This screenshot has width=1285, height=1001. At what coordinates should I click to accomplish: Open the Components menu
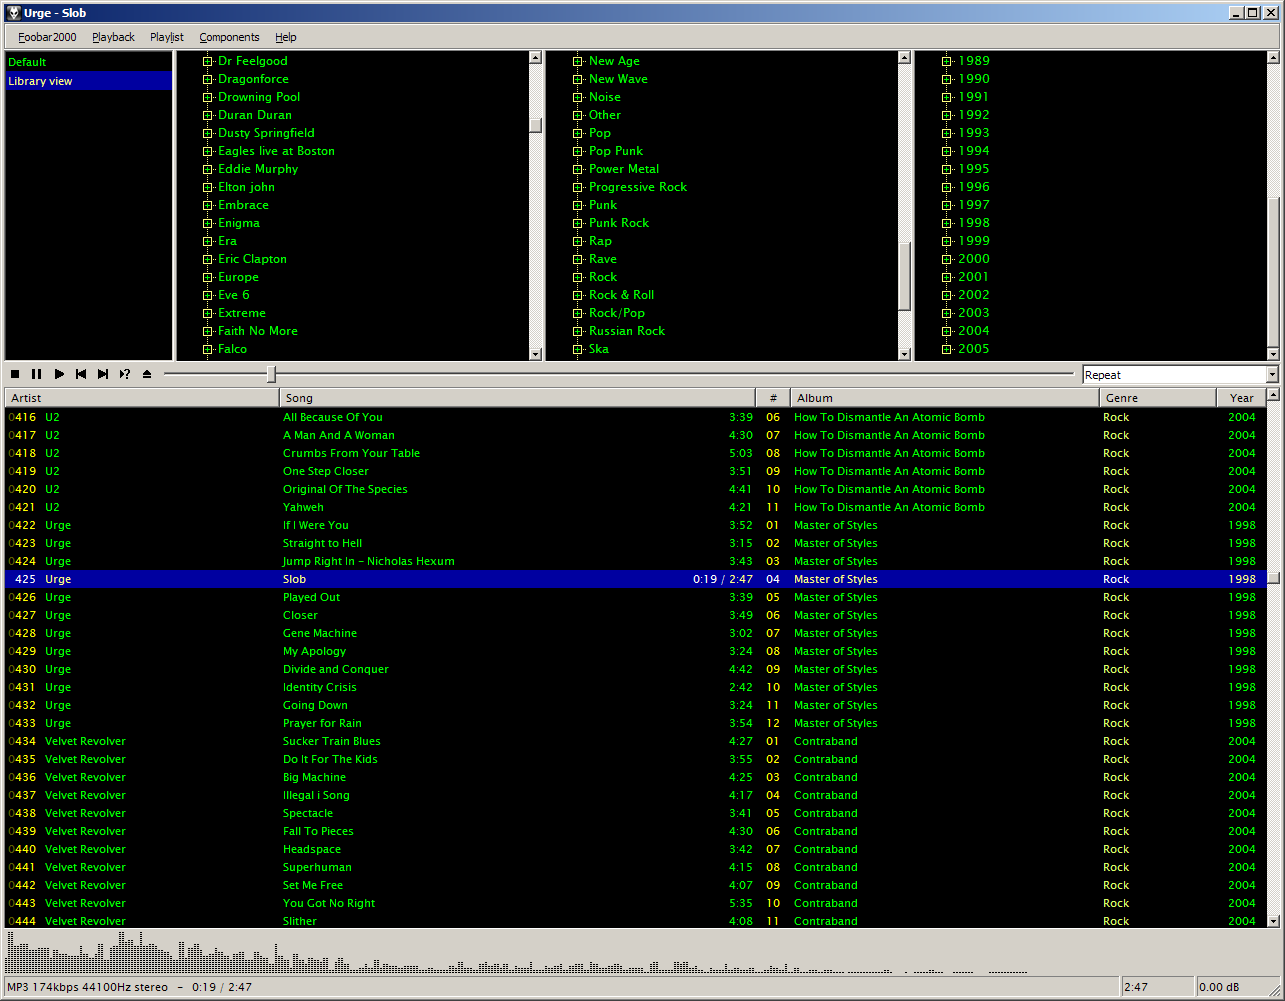pyautogui.click(x=229, y=37)
